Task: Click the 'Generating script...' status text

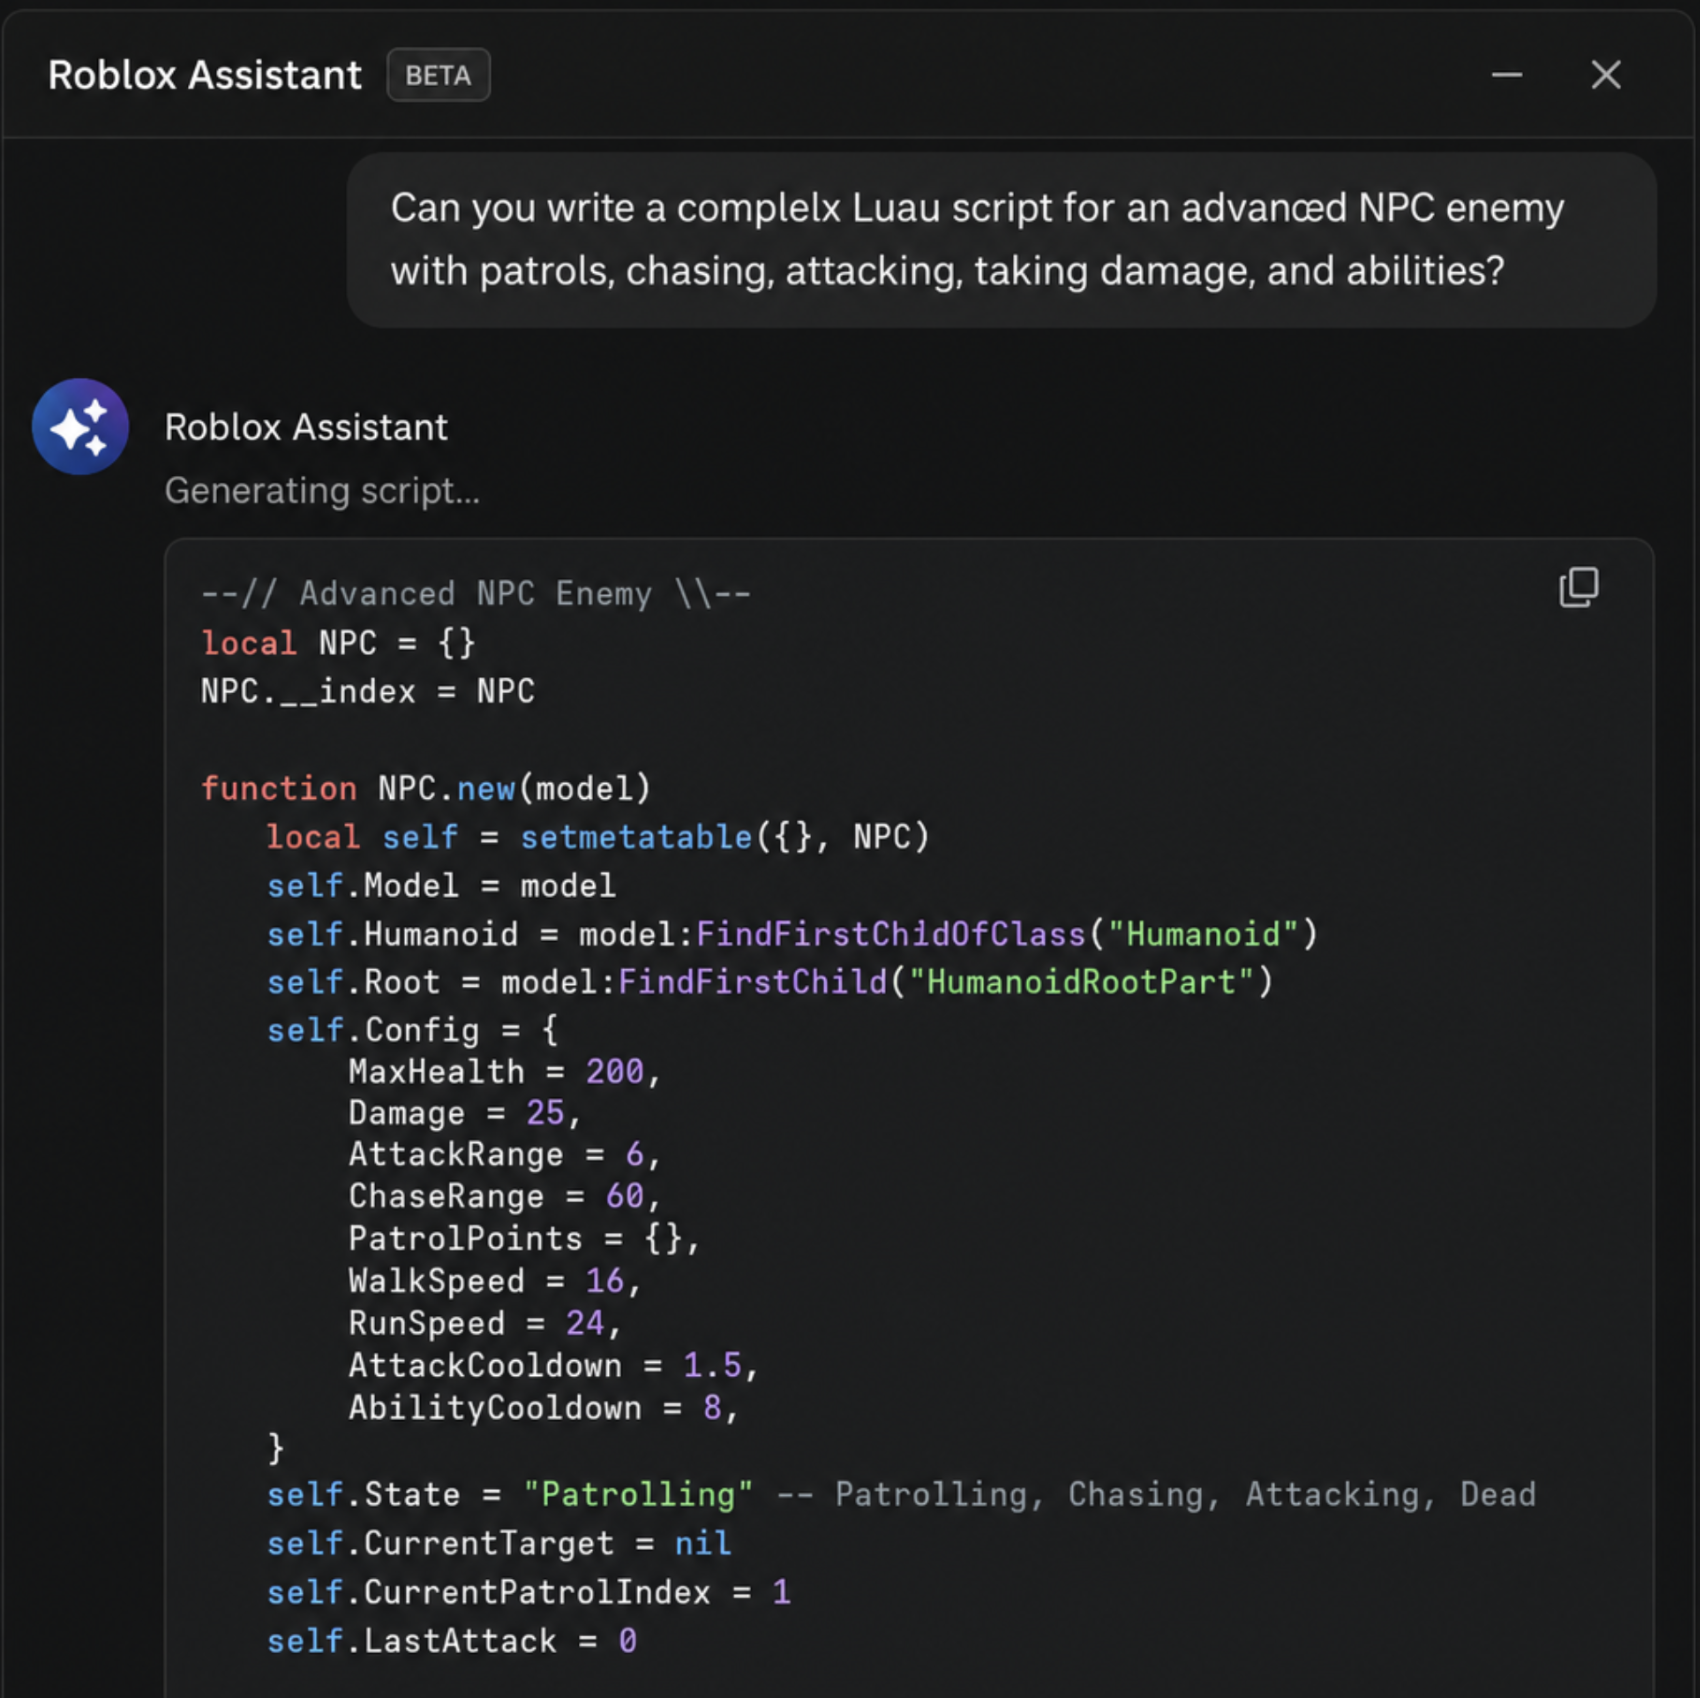Action: [x=322, y=490]
